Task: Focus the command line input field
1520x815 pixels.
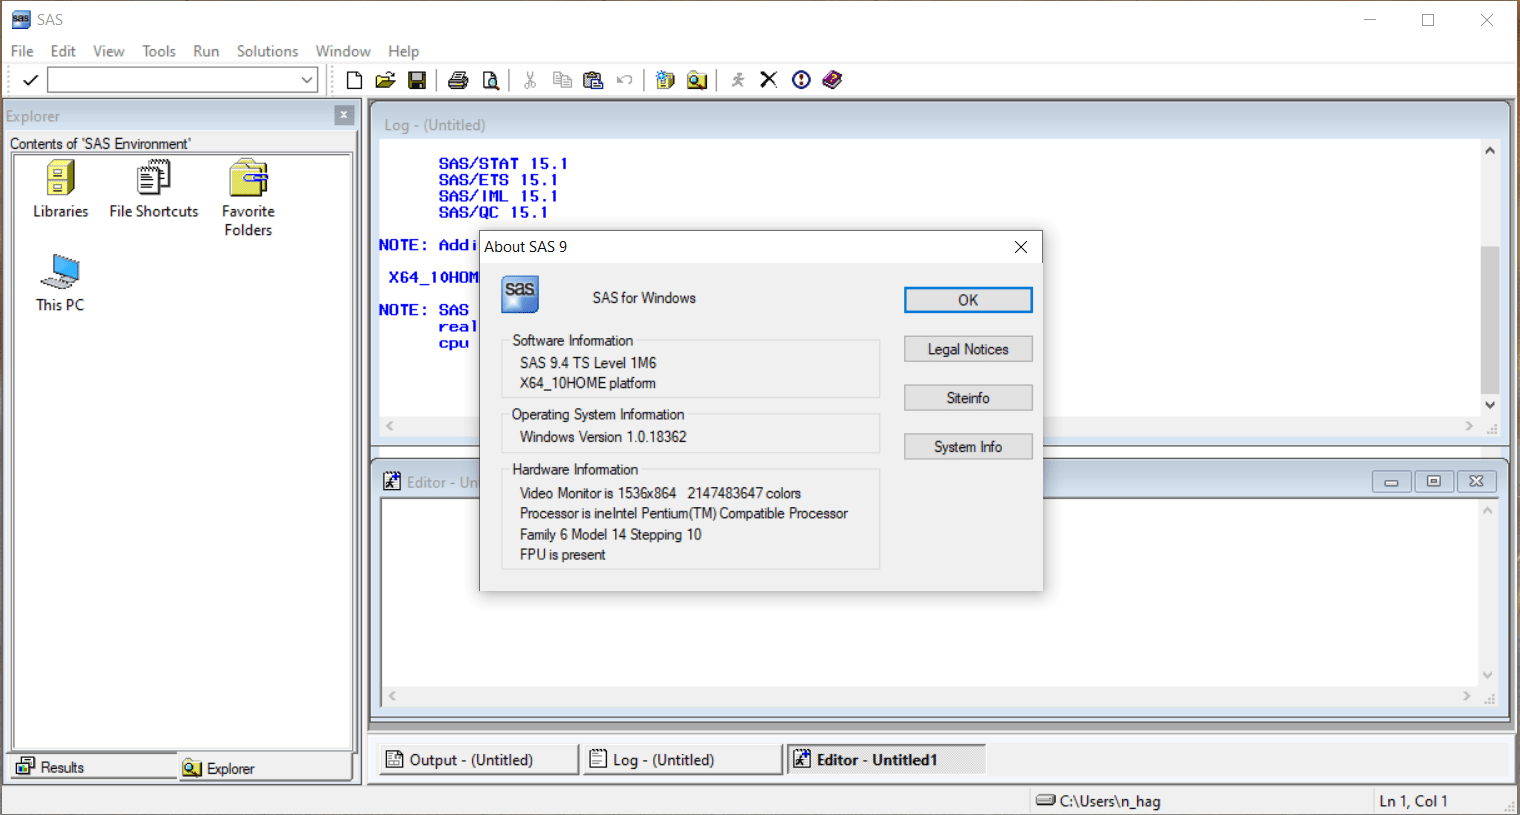Action: point(173,80)
